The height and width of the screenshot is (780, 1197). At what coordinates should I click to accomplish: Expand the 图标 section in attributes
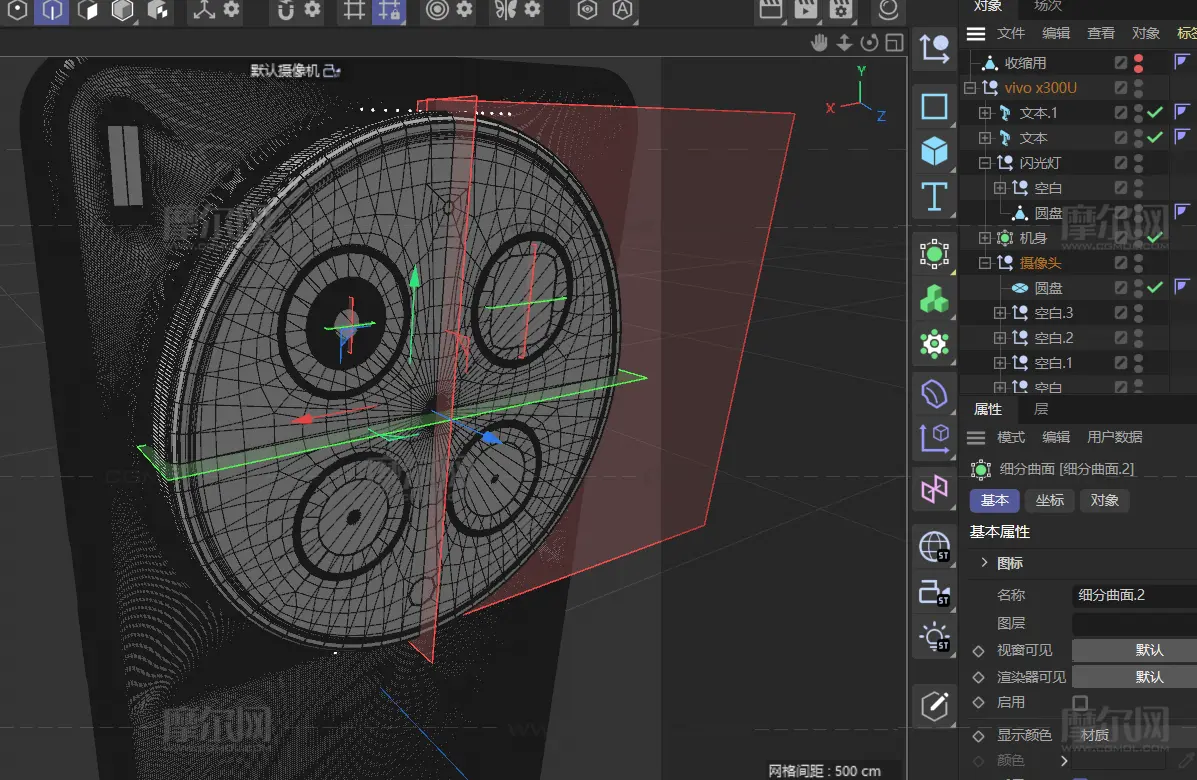(984, 563)
